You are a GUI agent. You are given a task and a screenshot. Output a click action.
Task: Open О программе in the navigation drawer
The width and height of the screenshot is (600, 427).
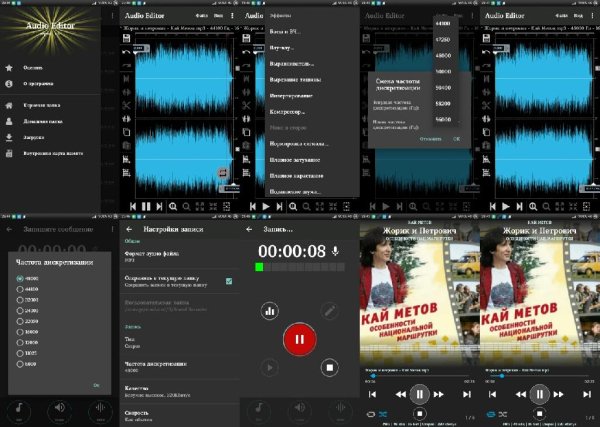tap(38, 84)
